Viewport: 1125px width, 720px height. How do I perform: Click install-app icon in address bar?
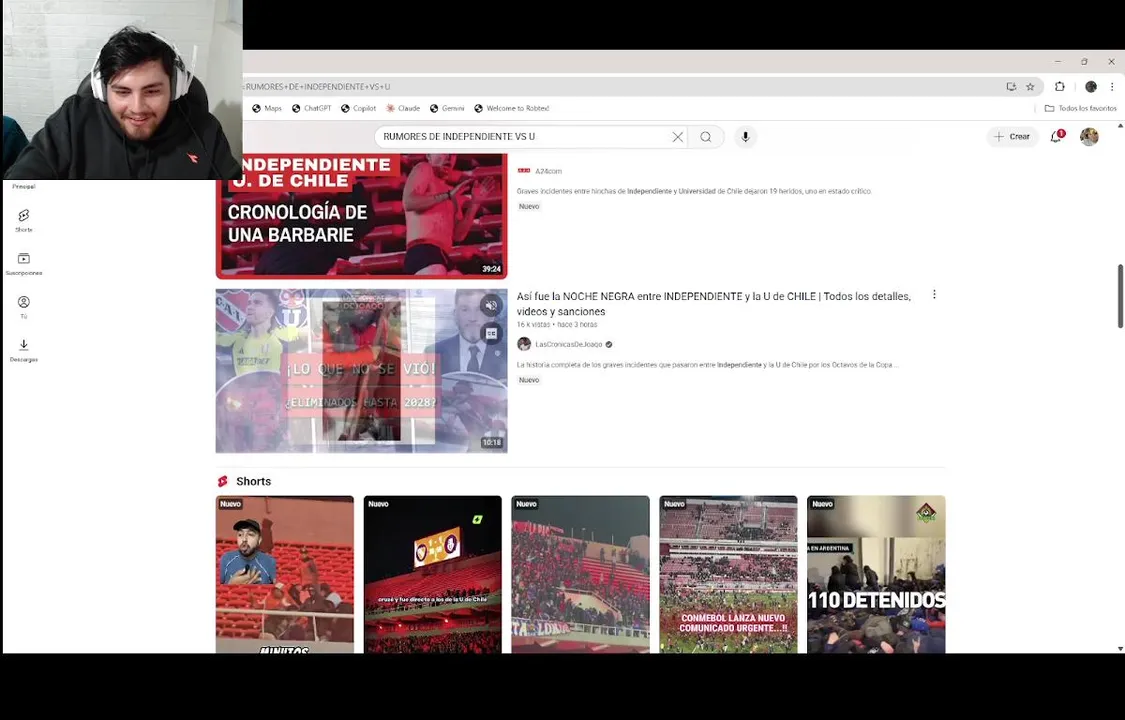point(1011,86)
